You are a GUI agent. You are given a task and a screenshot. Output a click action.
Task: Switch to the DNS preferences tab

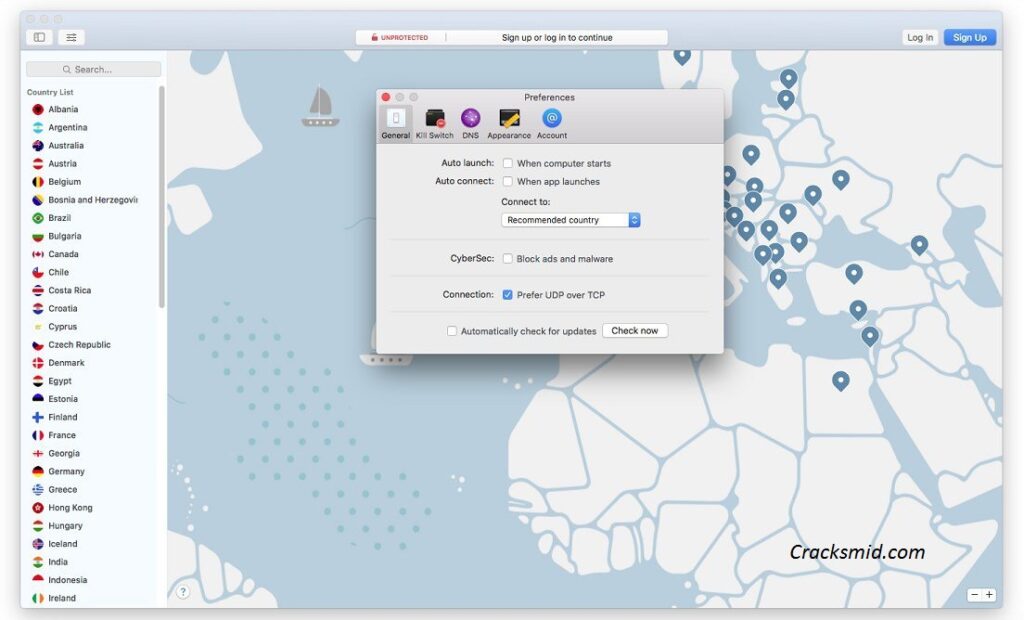[470, 123]
